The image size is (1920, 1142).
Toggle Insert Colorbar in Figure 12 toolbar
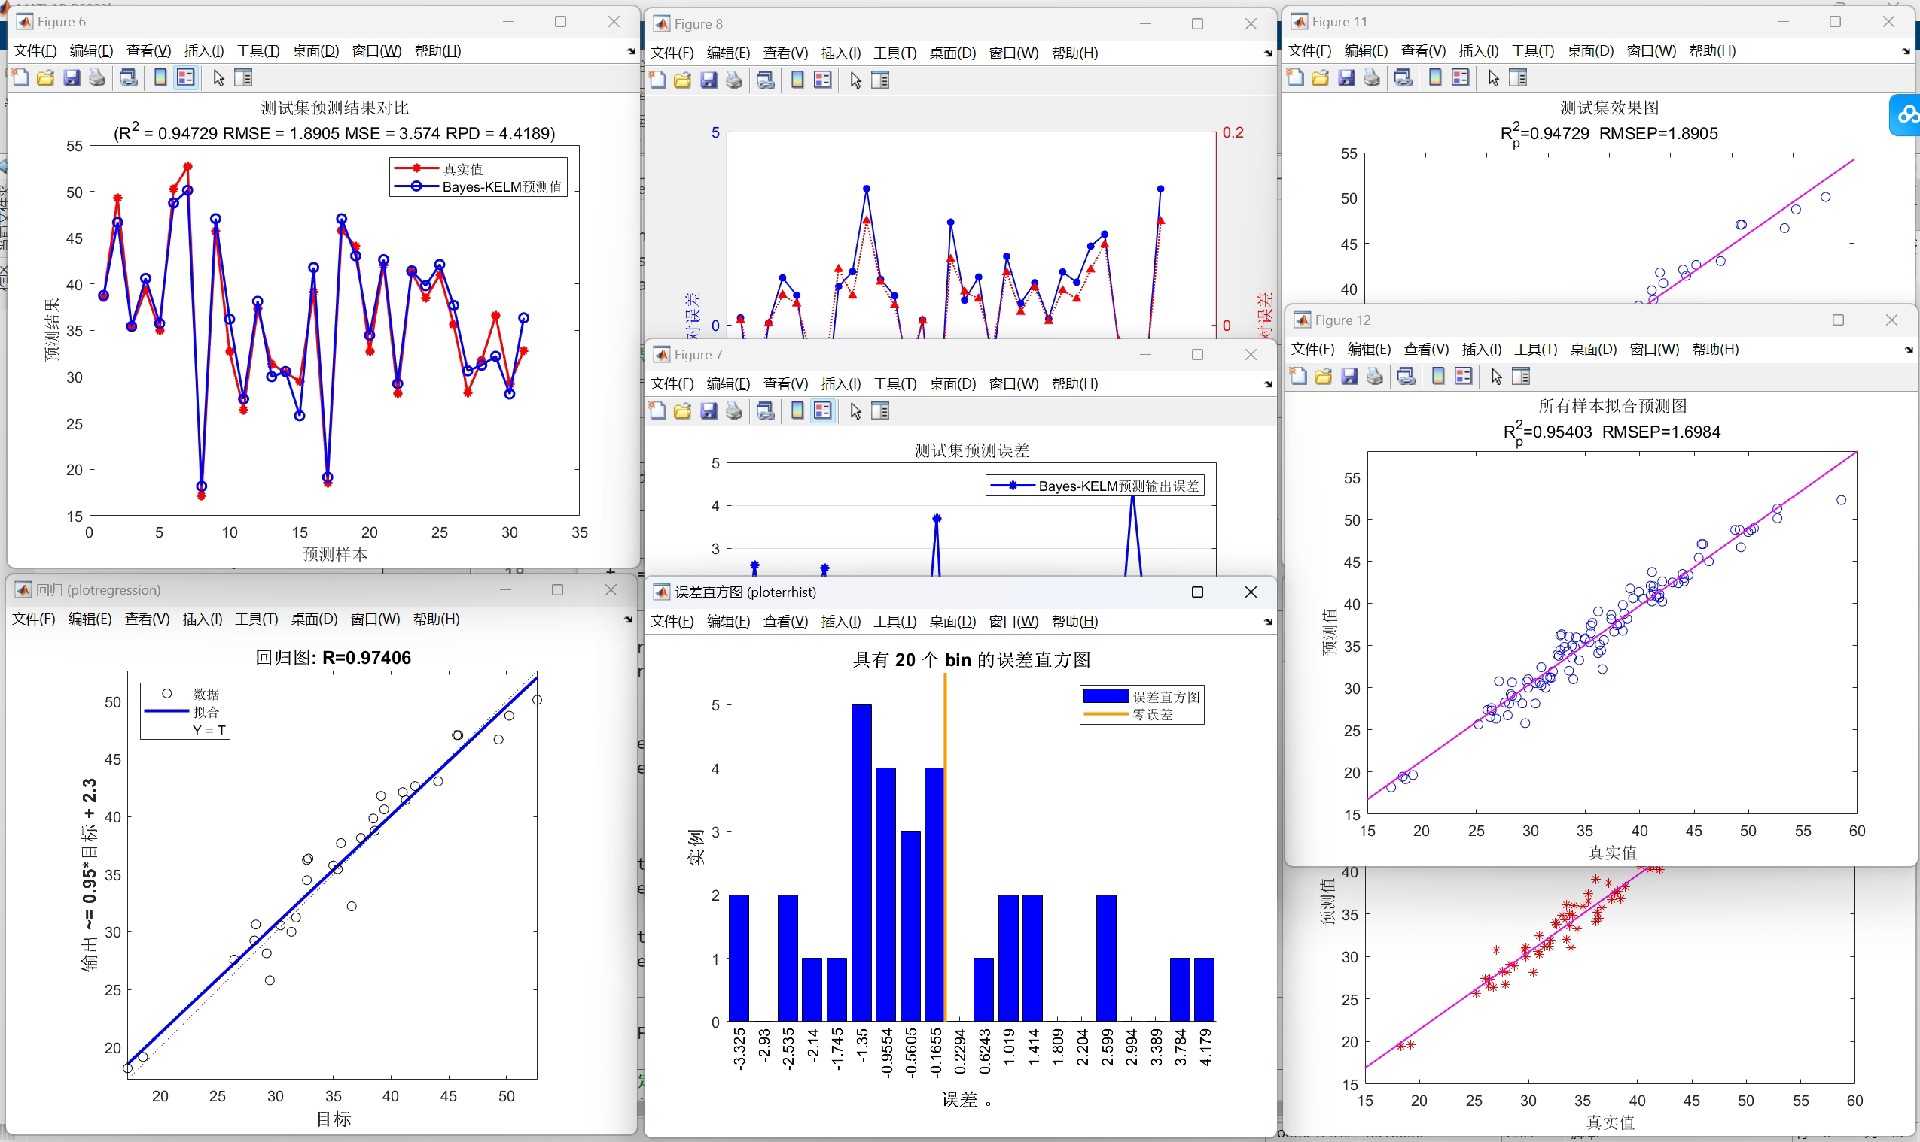point(1438,377)
